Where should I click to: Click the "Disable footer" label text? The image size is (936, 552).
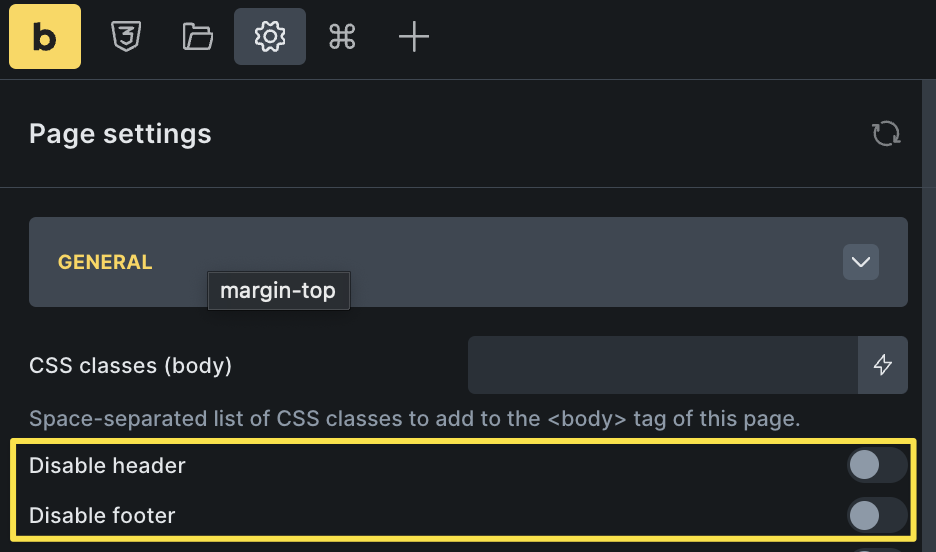(102, 516)
